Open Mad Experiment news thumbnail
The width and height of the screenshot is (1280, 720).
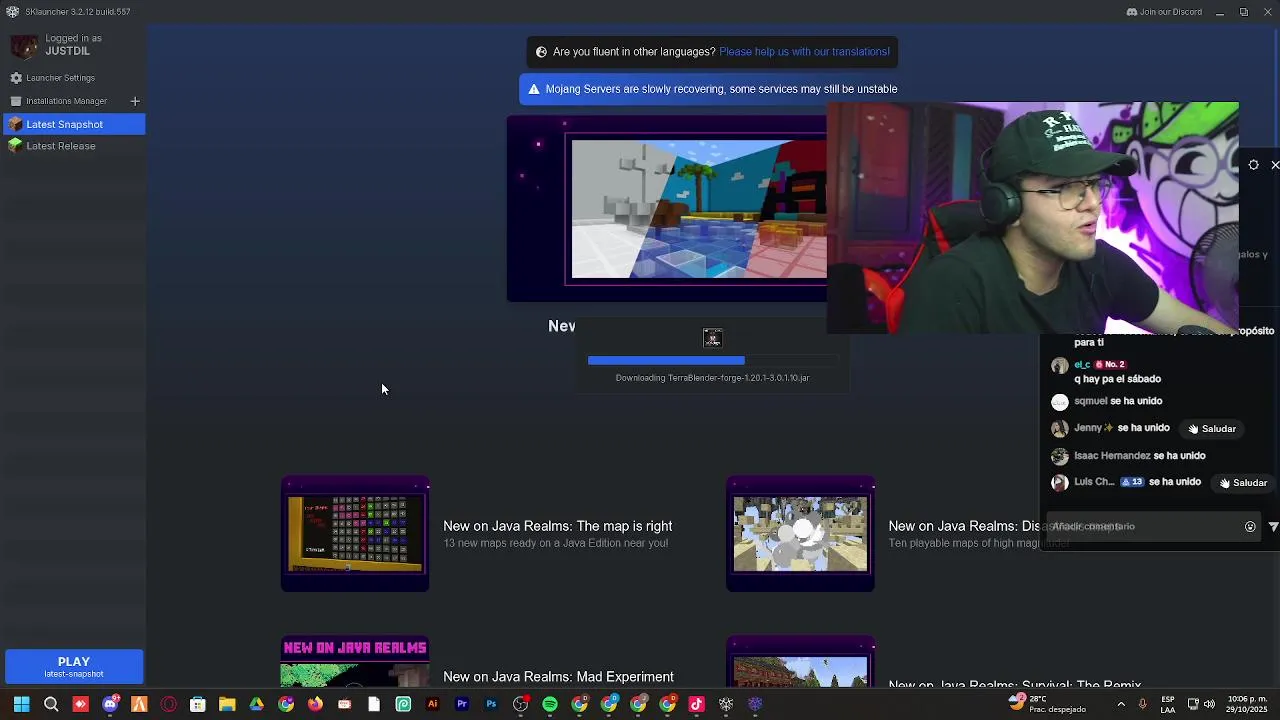pyautogui.click(x=355, y=661)
